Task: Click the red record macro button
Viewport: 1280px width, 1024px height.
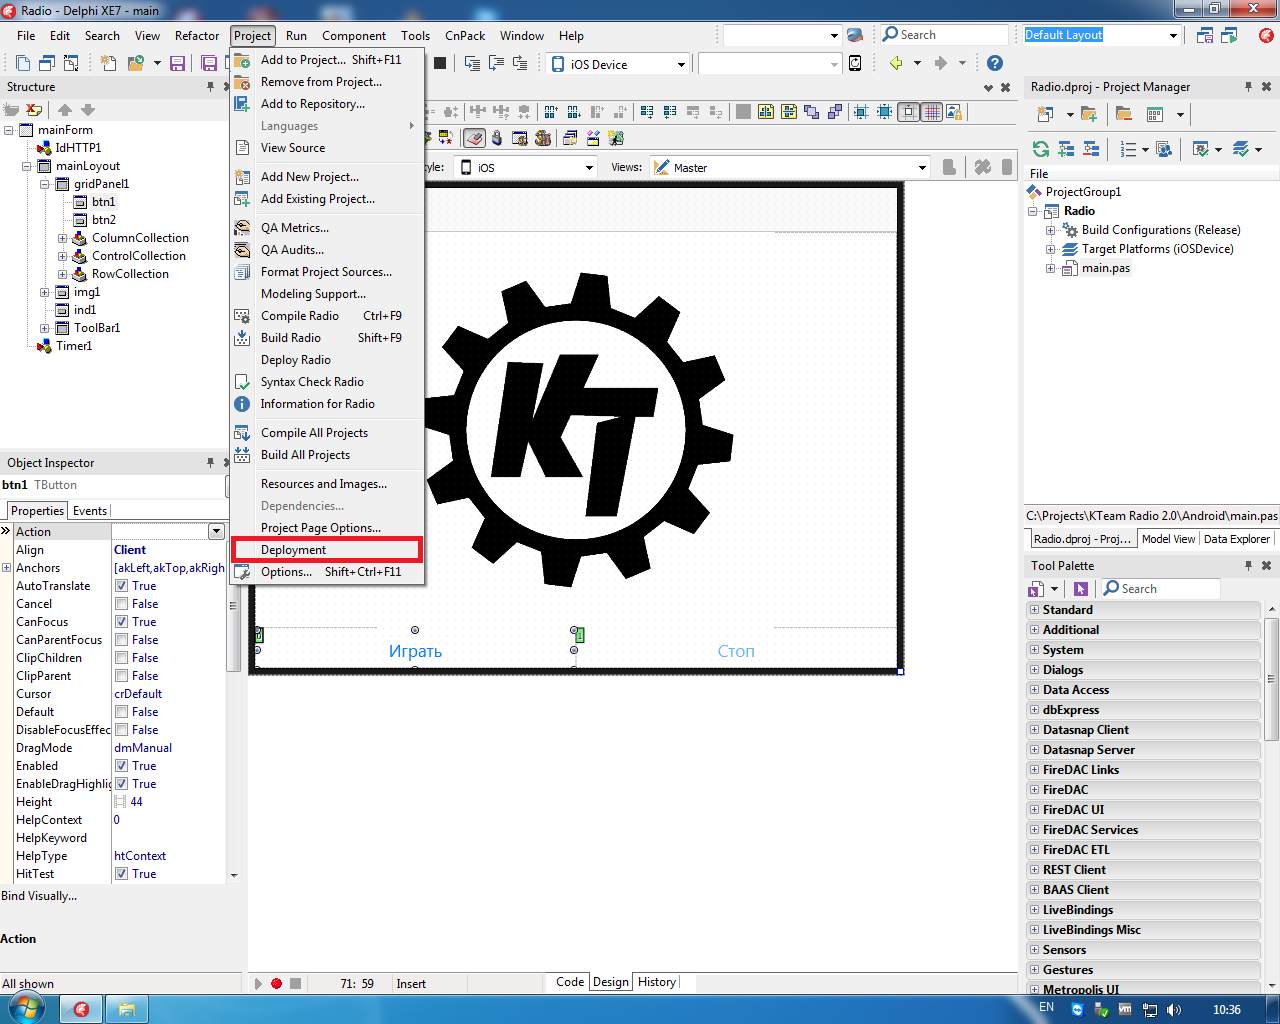Action: 277,983
